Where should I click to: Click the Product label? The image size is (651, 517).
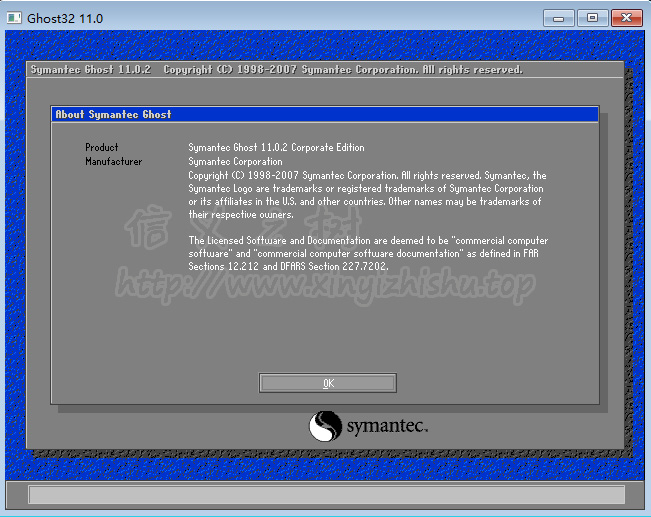click(x=102, y=147)
